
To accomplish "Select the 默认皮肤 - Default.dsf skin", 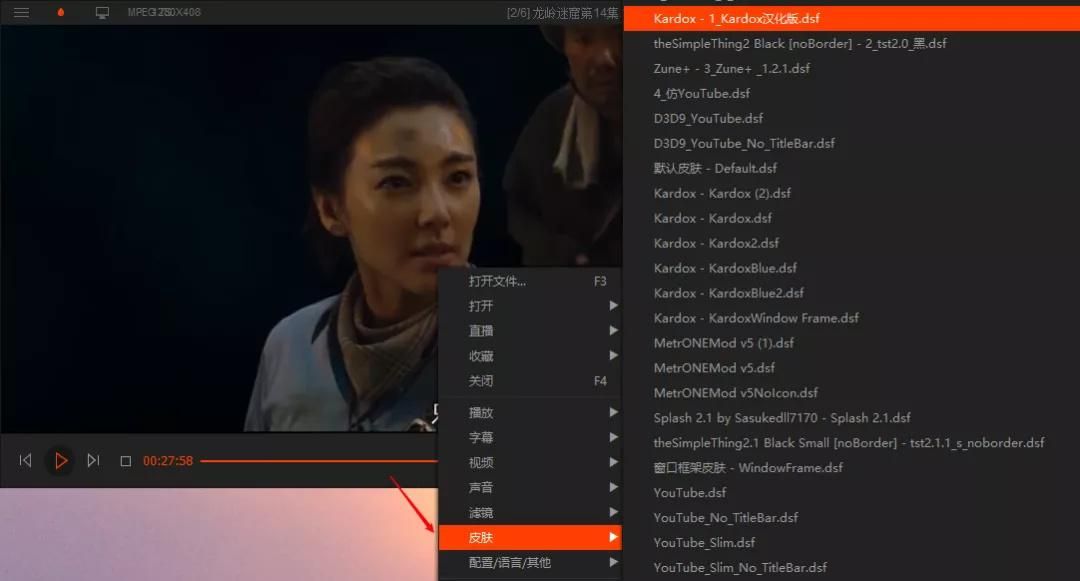I will (715, 168).
